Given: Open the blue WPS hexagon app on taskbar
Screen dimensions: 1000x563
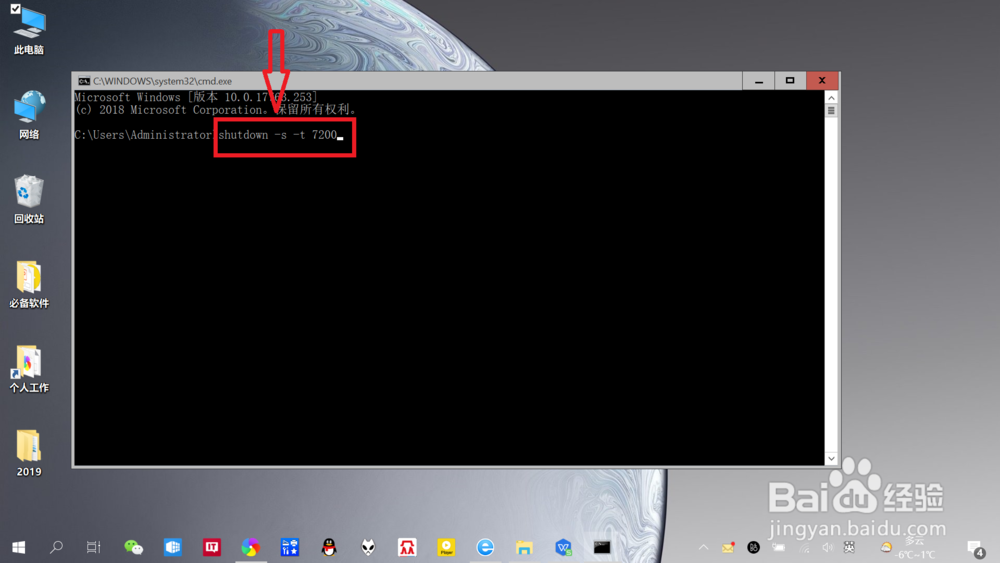Looking at the screenshot, I should tap(563, 547).
